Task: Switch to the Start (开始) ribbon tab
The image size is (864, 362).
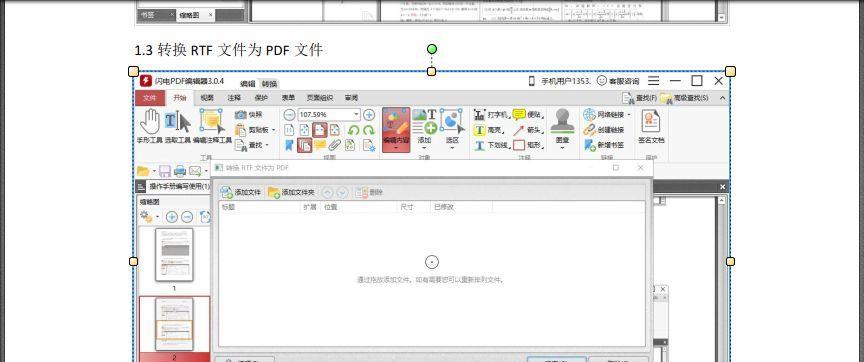Action: click(x=180, y=98)
